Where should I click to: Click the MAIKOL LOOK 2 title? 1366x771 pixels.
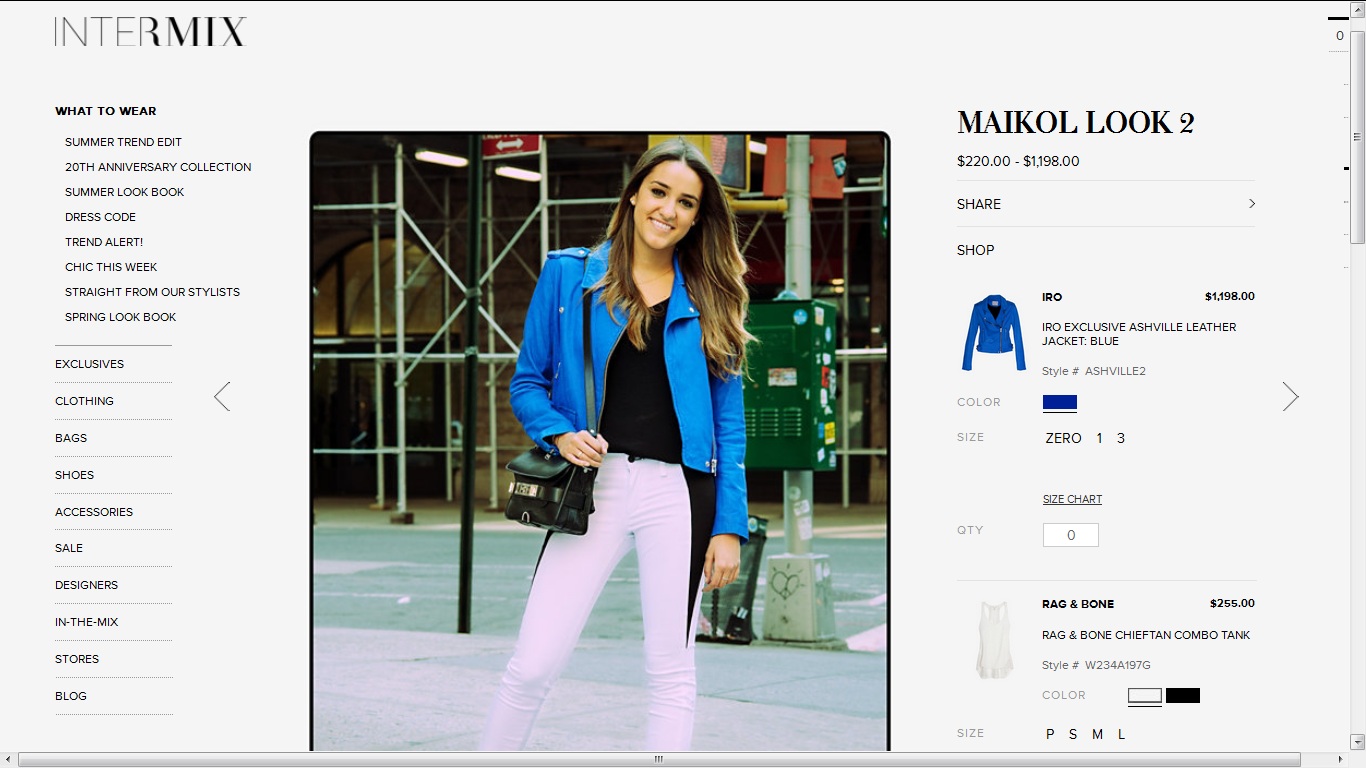click(x=1076, y=123)
